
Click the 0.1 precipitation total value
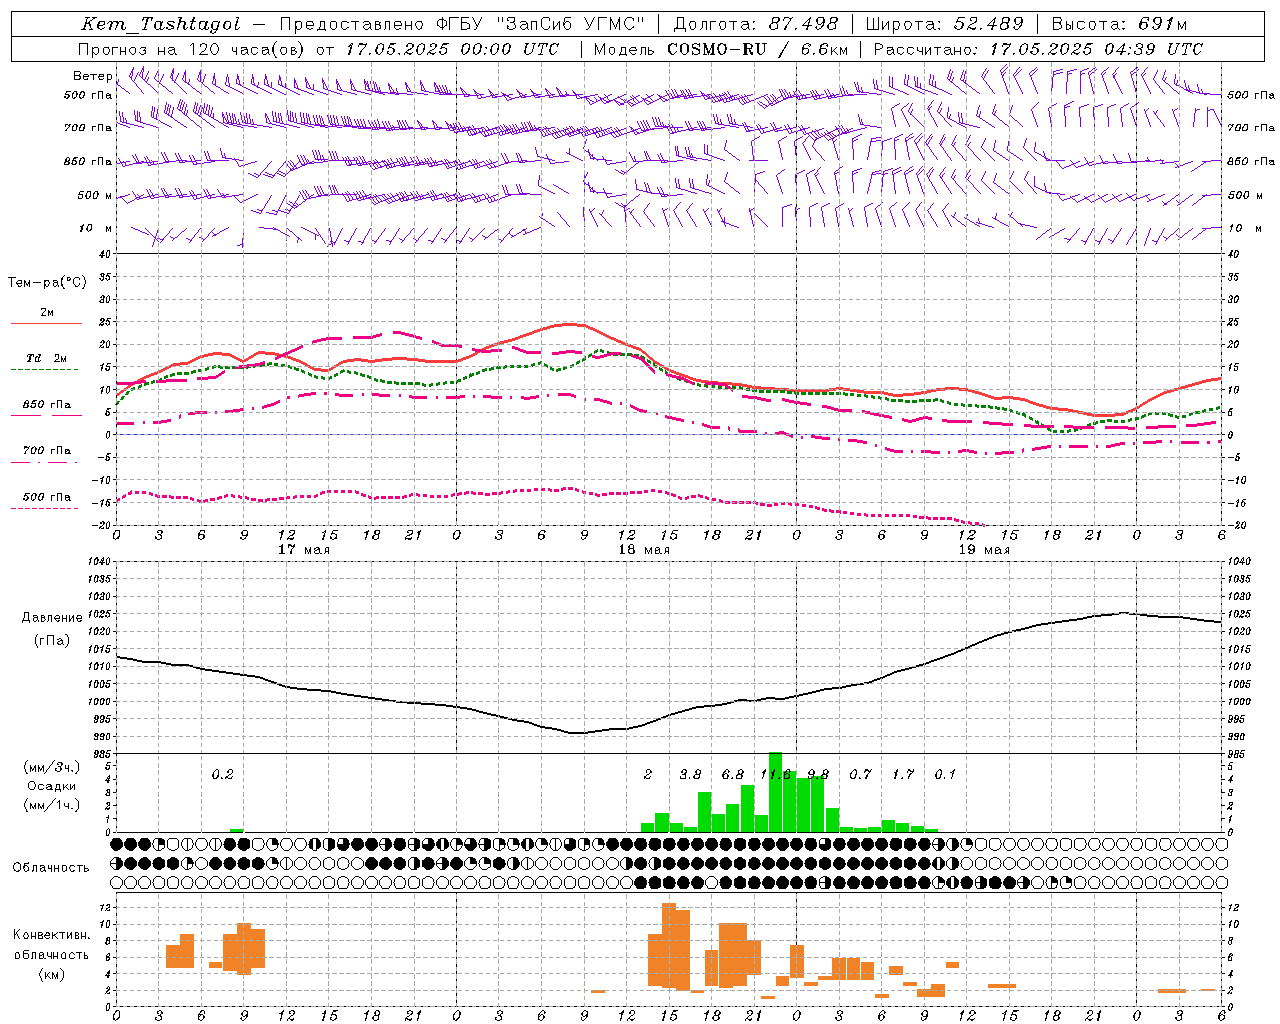point(945,775)
